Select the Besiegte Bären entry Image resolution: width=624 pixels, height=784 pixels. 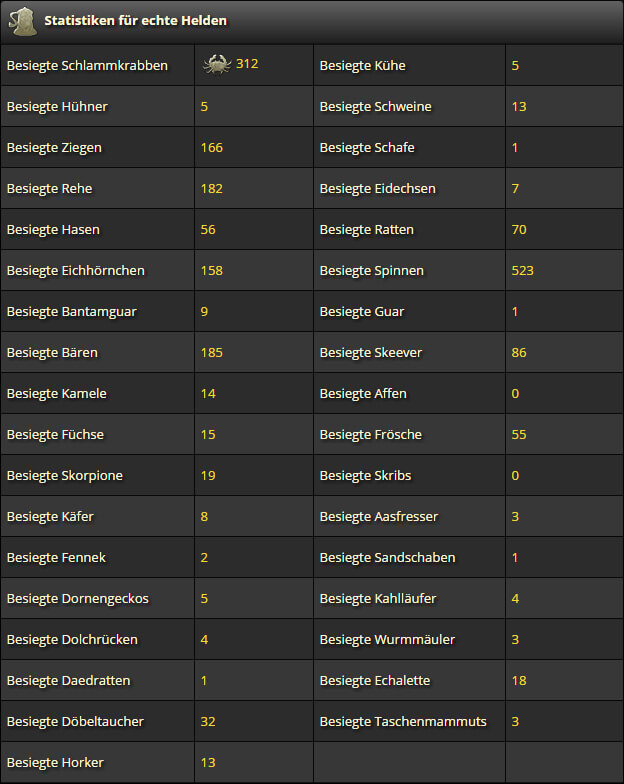pos(52,352)
